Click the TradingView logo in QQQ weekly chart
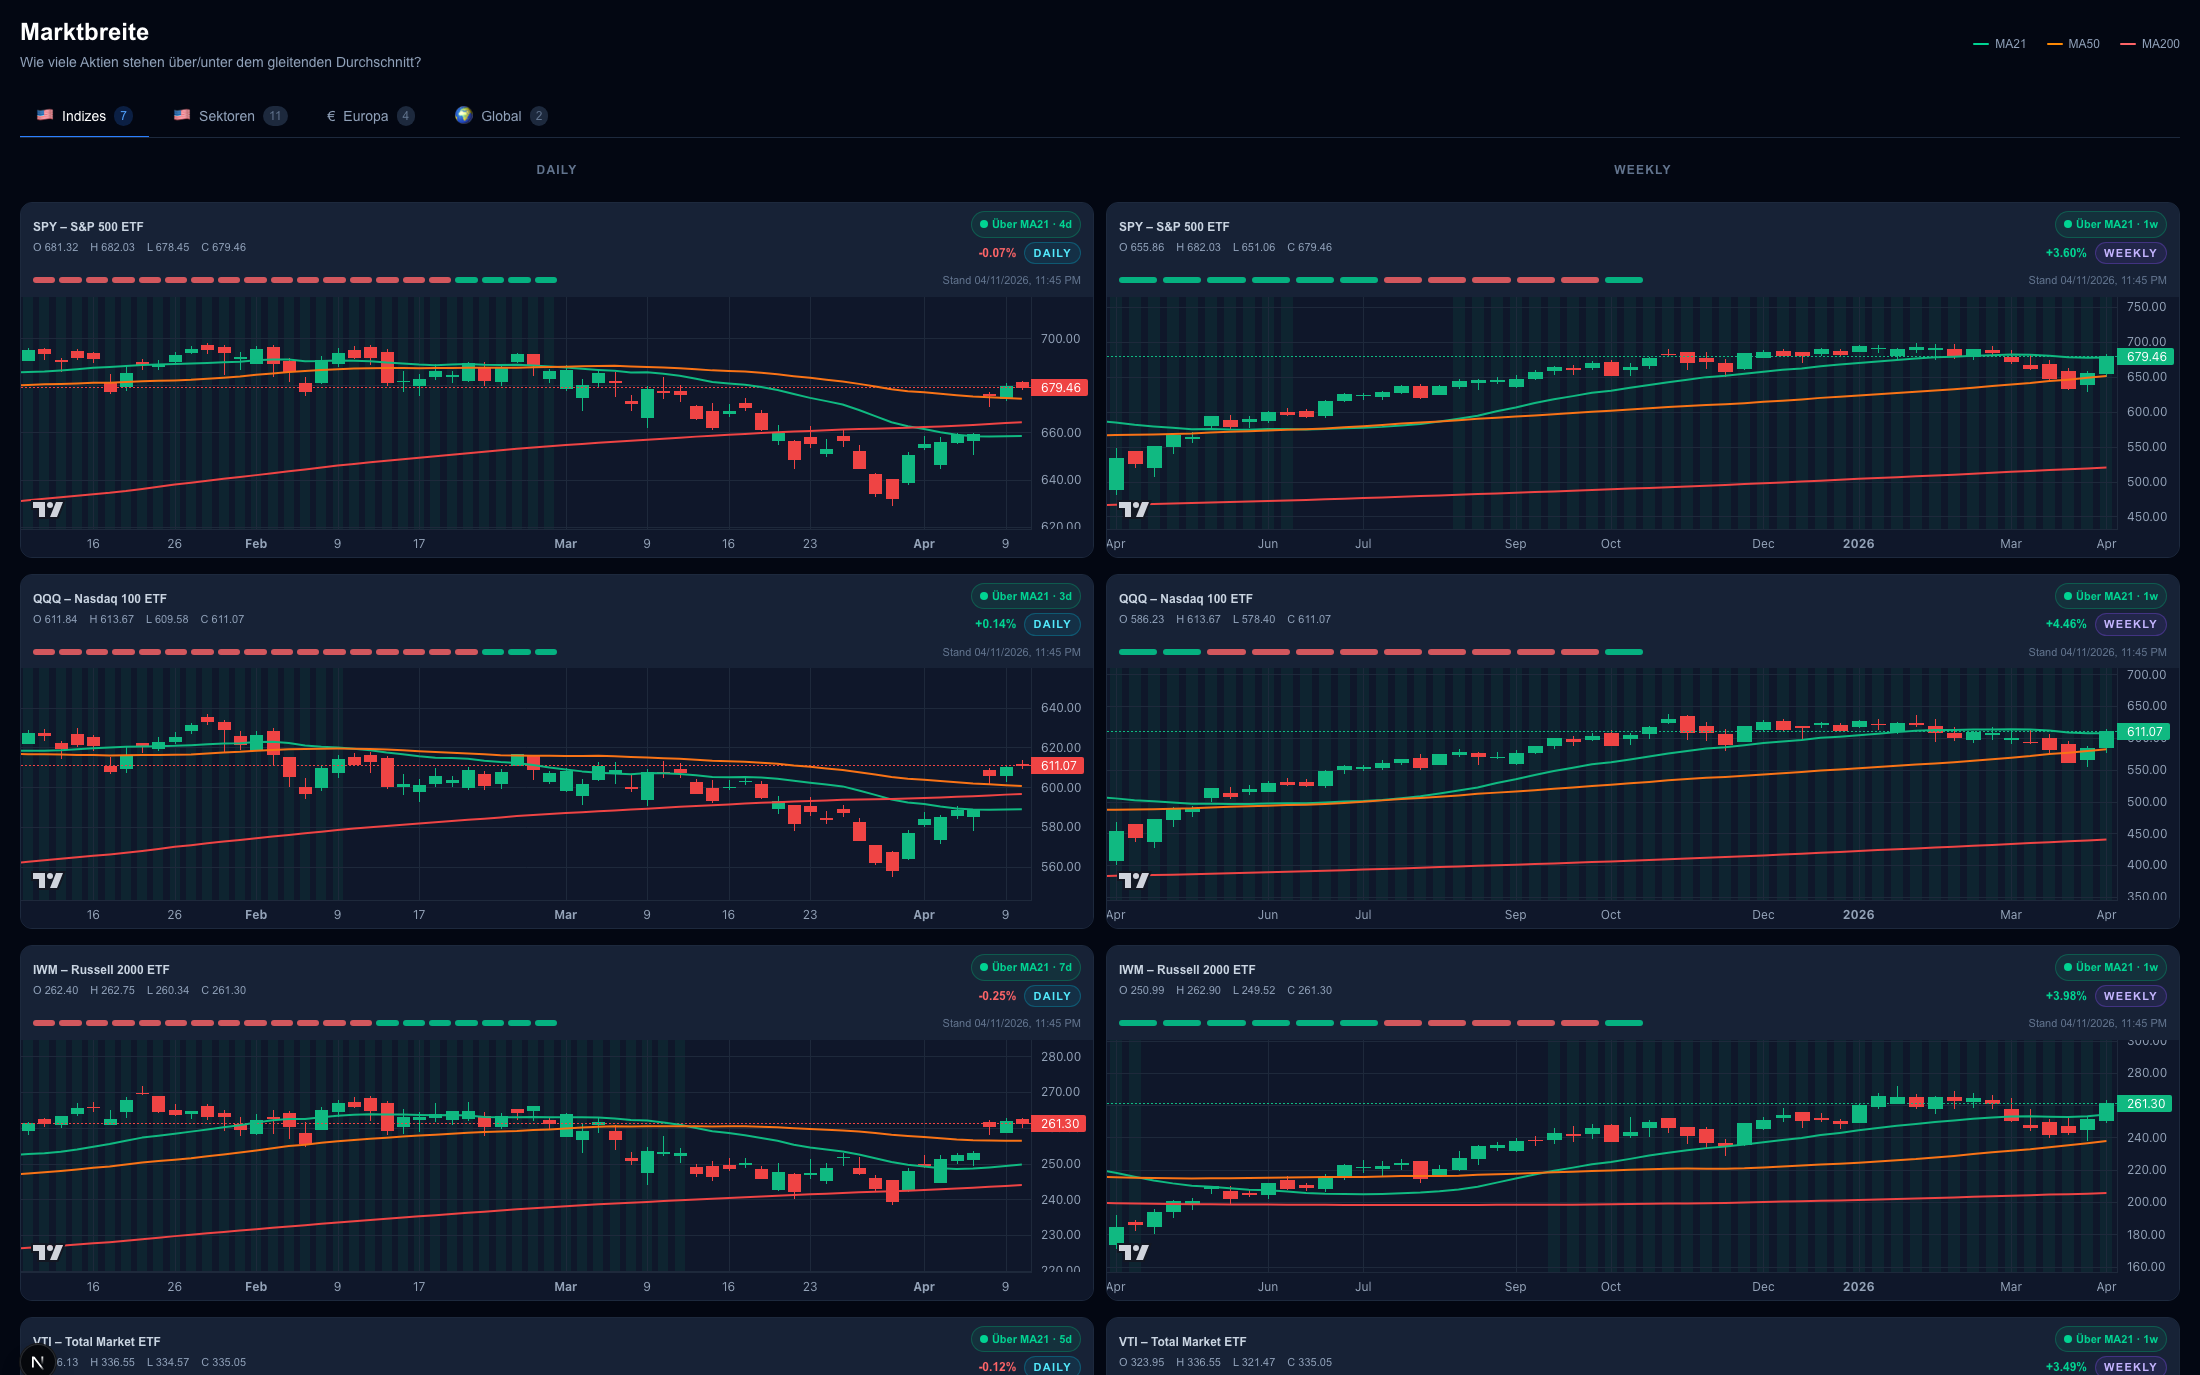The width and height of the screenshot is (2200, 1375). [1133, 880]
